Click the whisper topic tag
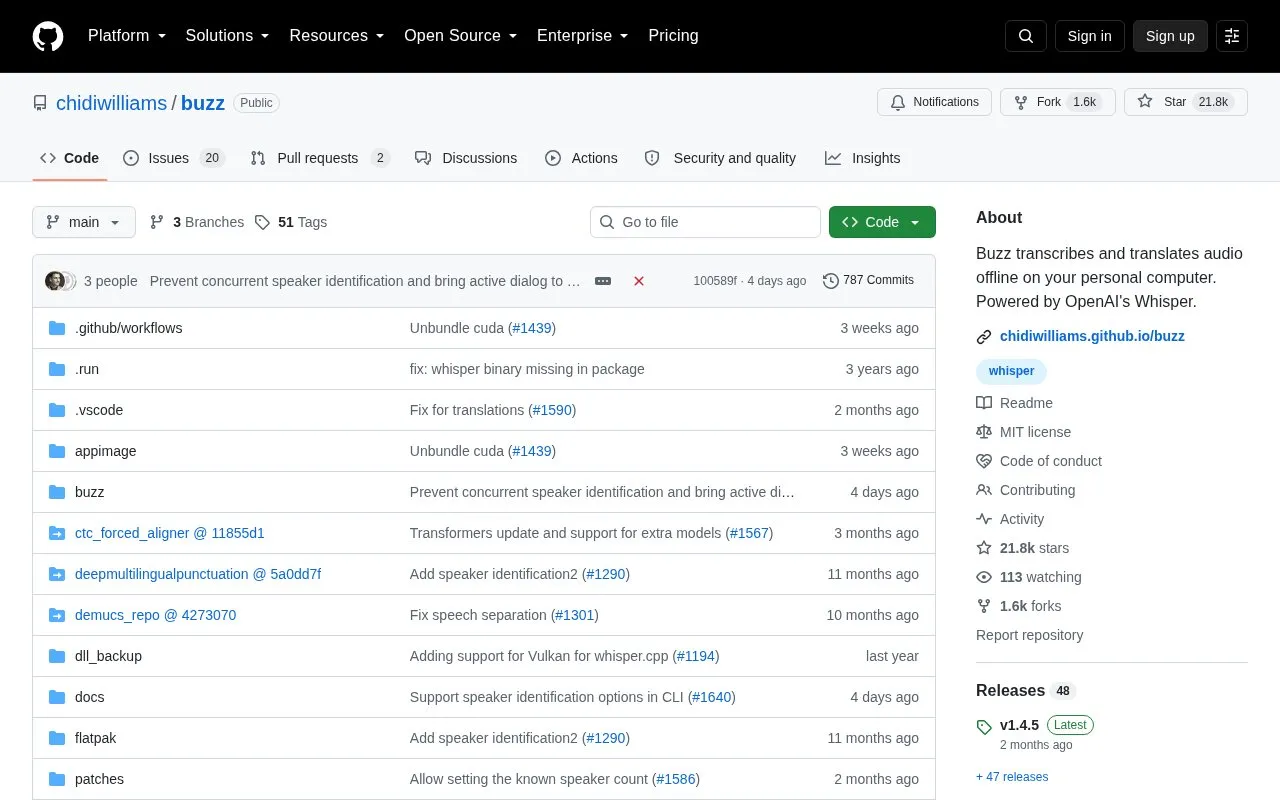The image size is (1280, 800). pyautogui.click(x=1011, y=371)
